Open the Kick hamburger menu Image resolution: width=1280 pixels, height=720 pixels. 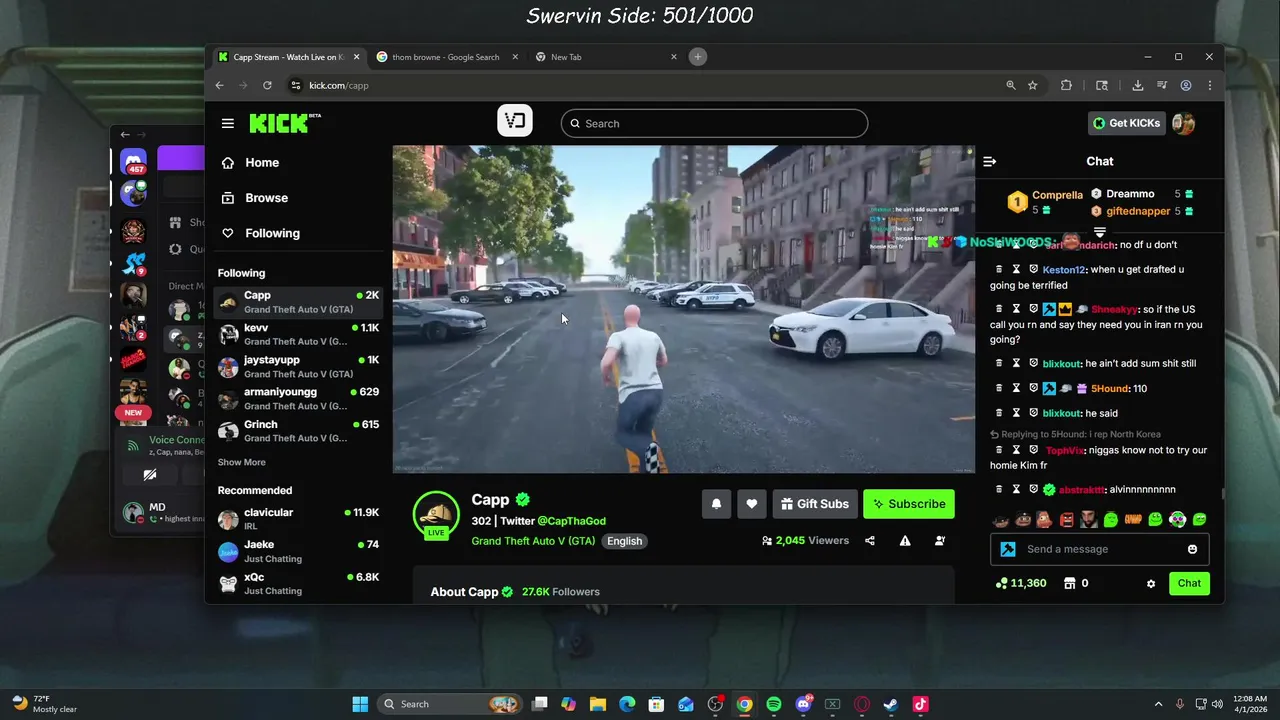click(228, 123)
